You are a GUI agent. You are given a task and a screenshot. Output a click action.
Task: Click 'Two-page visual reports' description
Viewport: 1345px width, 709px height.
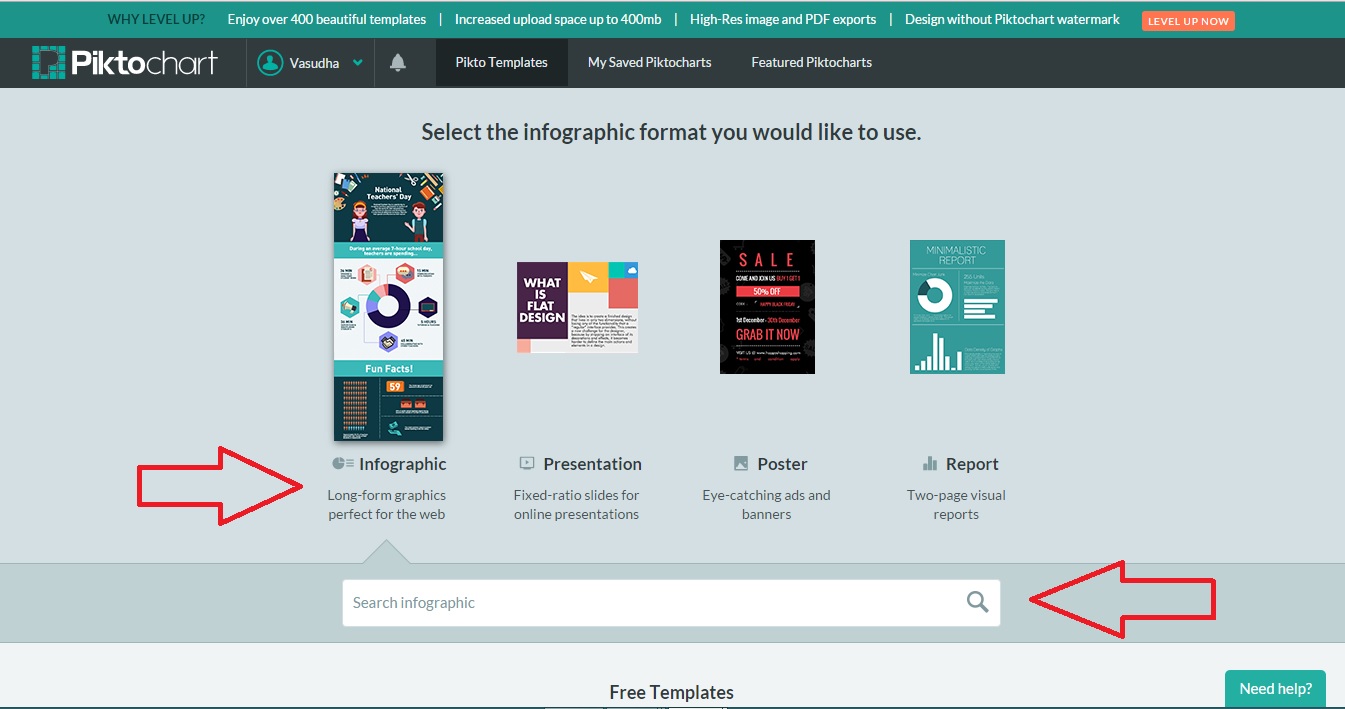point(957,505)
